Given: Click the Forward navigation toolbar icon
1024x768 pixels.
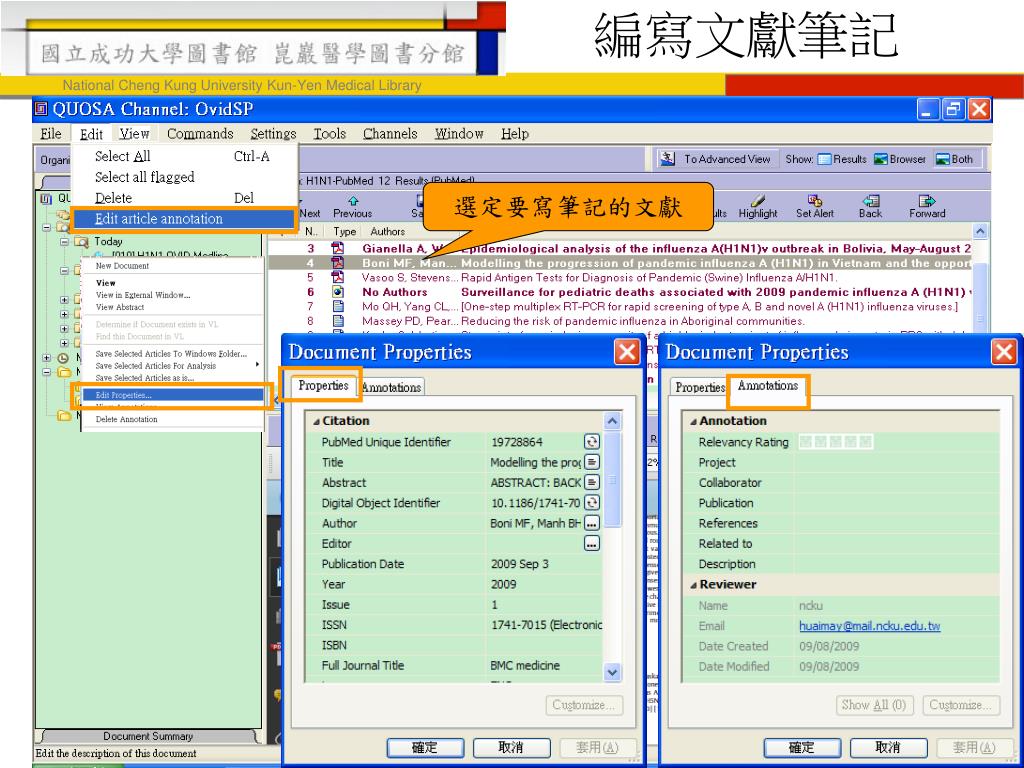Looking at the screenshot, I should click(x=927, y=200).
